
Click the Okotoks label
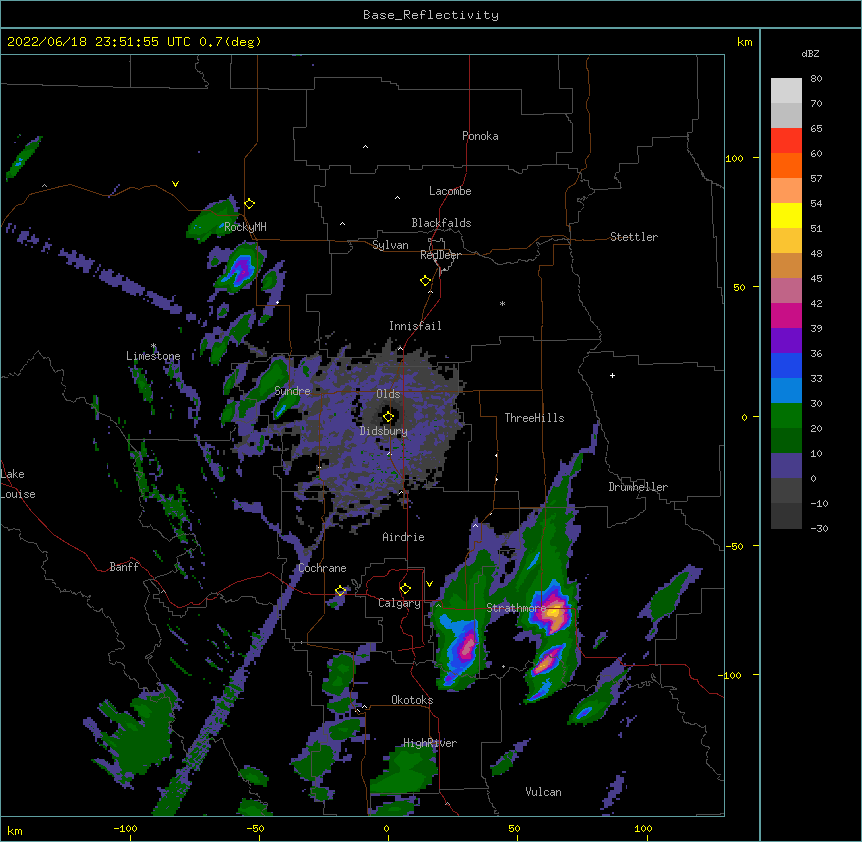(x=412, y=700)
